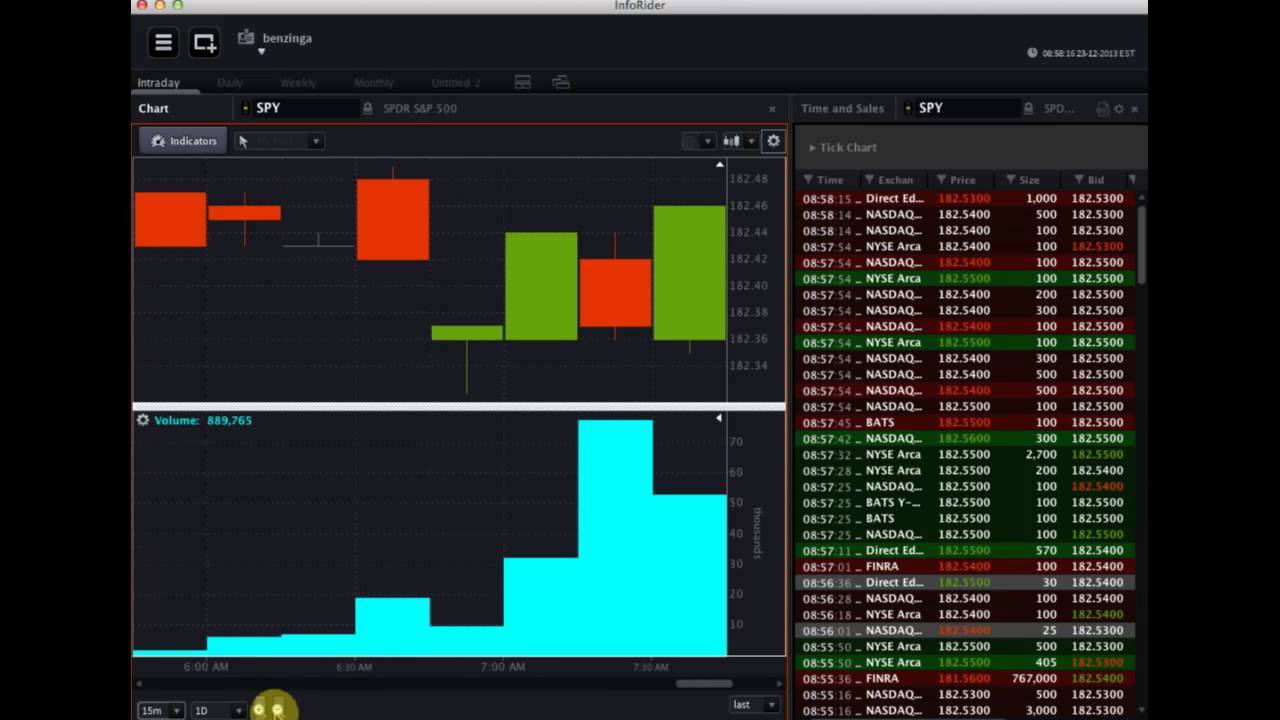
Task: Select the 08:57:45 BATS trade row
Action: pyautogui.click(x=966, y=422)
